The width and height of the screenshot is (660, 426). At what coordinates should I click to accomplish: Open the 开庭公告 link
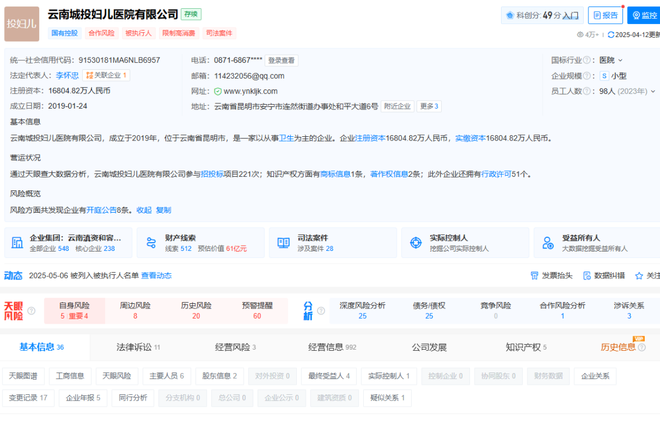tap(101, 210)
